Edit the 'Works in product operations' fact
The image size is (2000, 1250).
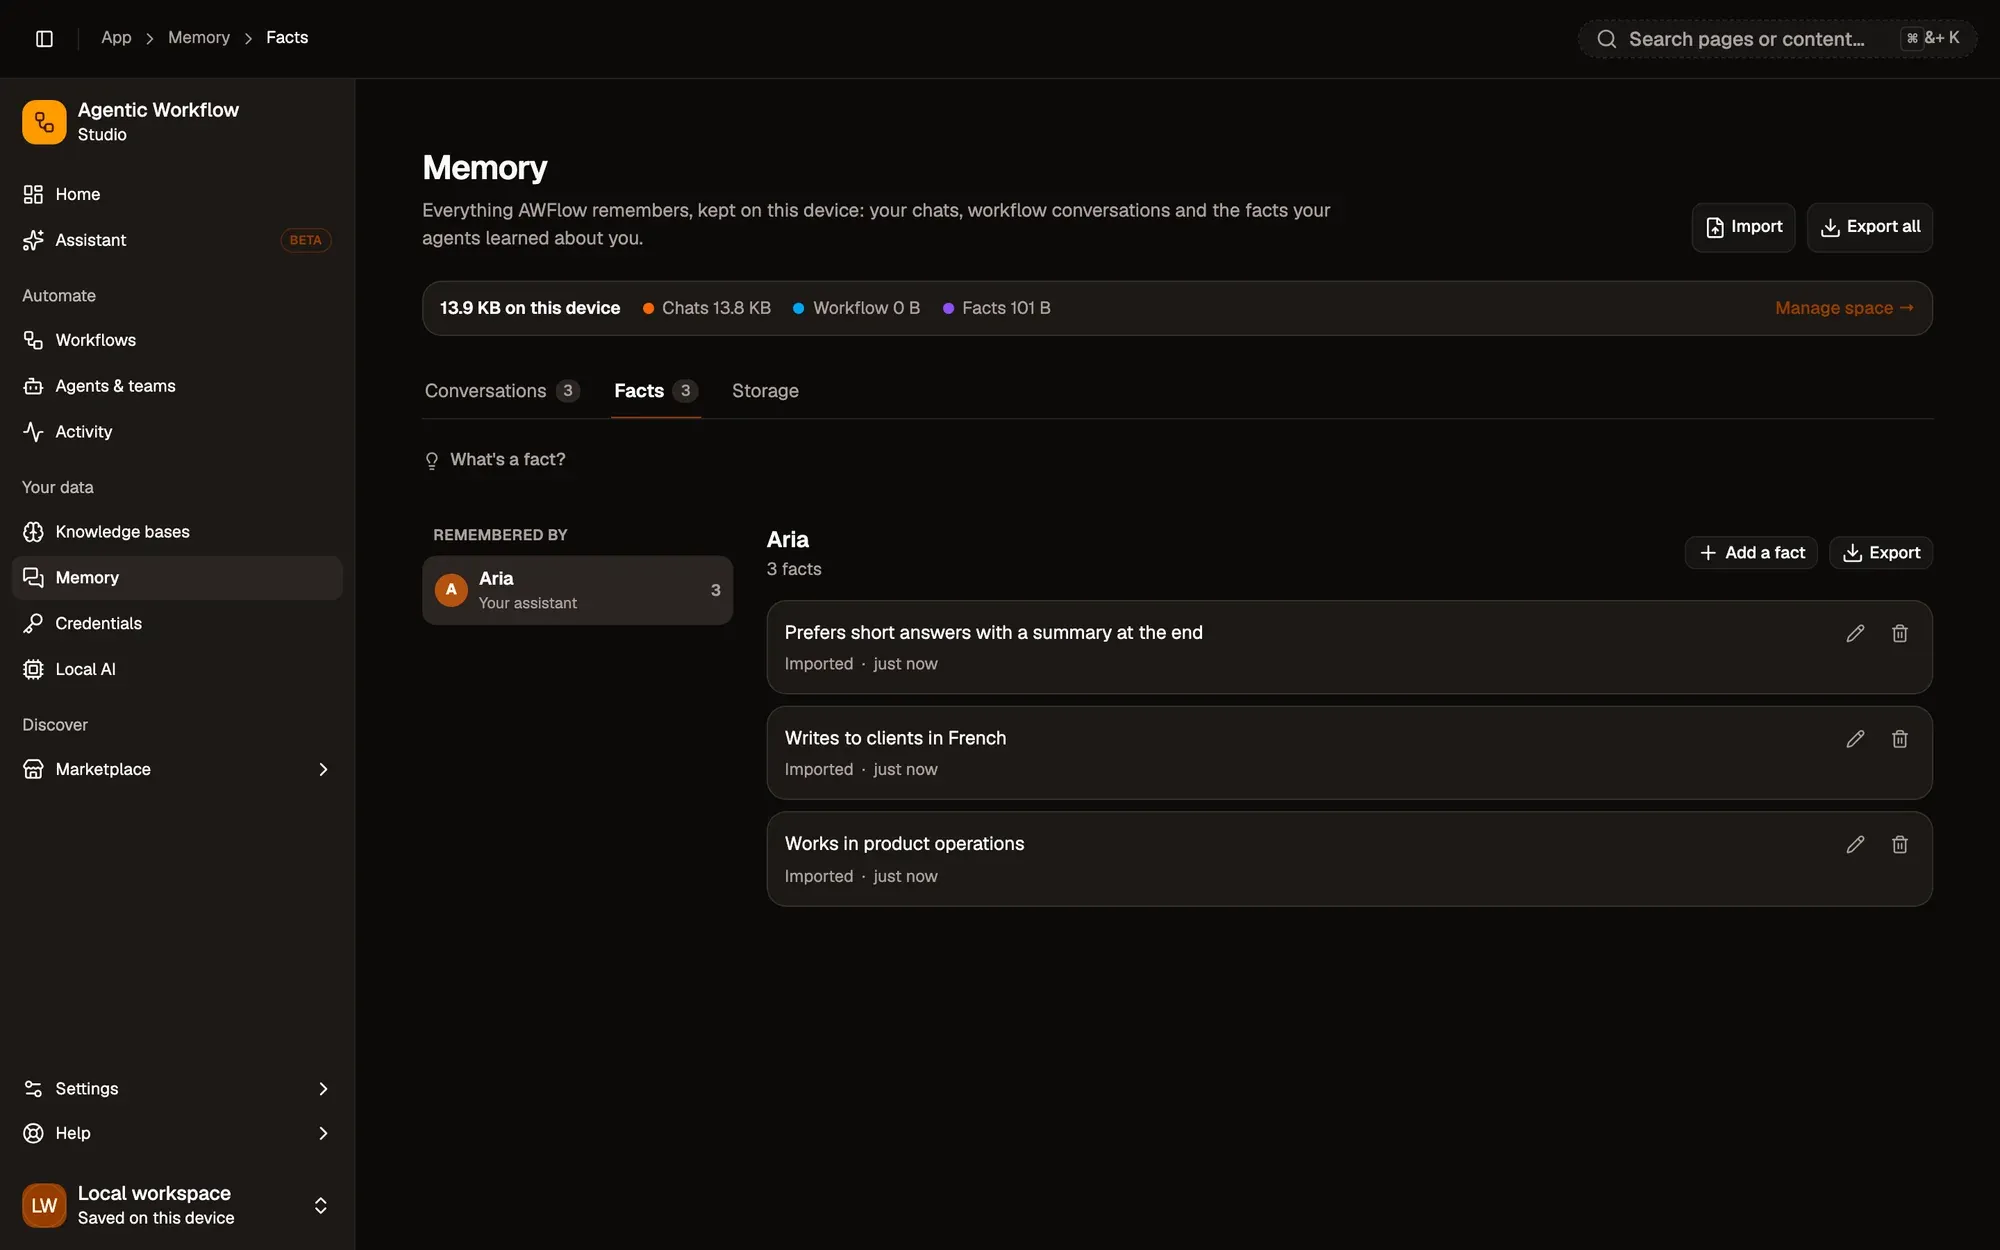[1855, 845]
